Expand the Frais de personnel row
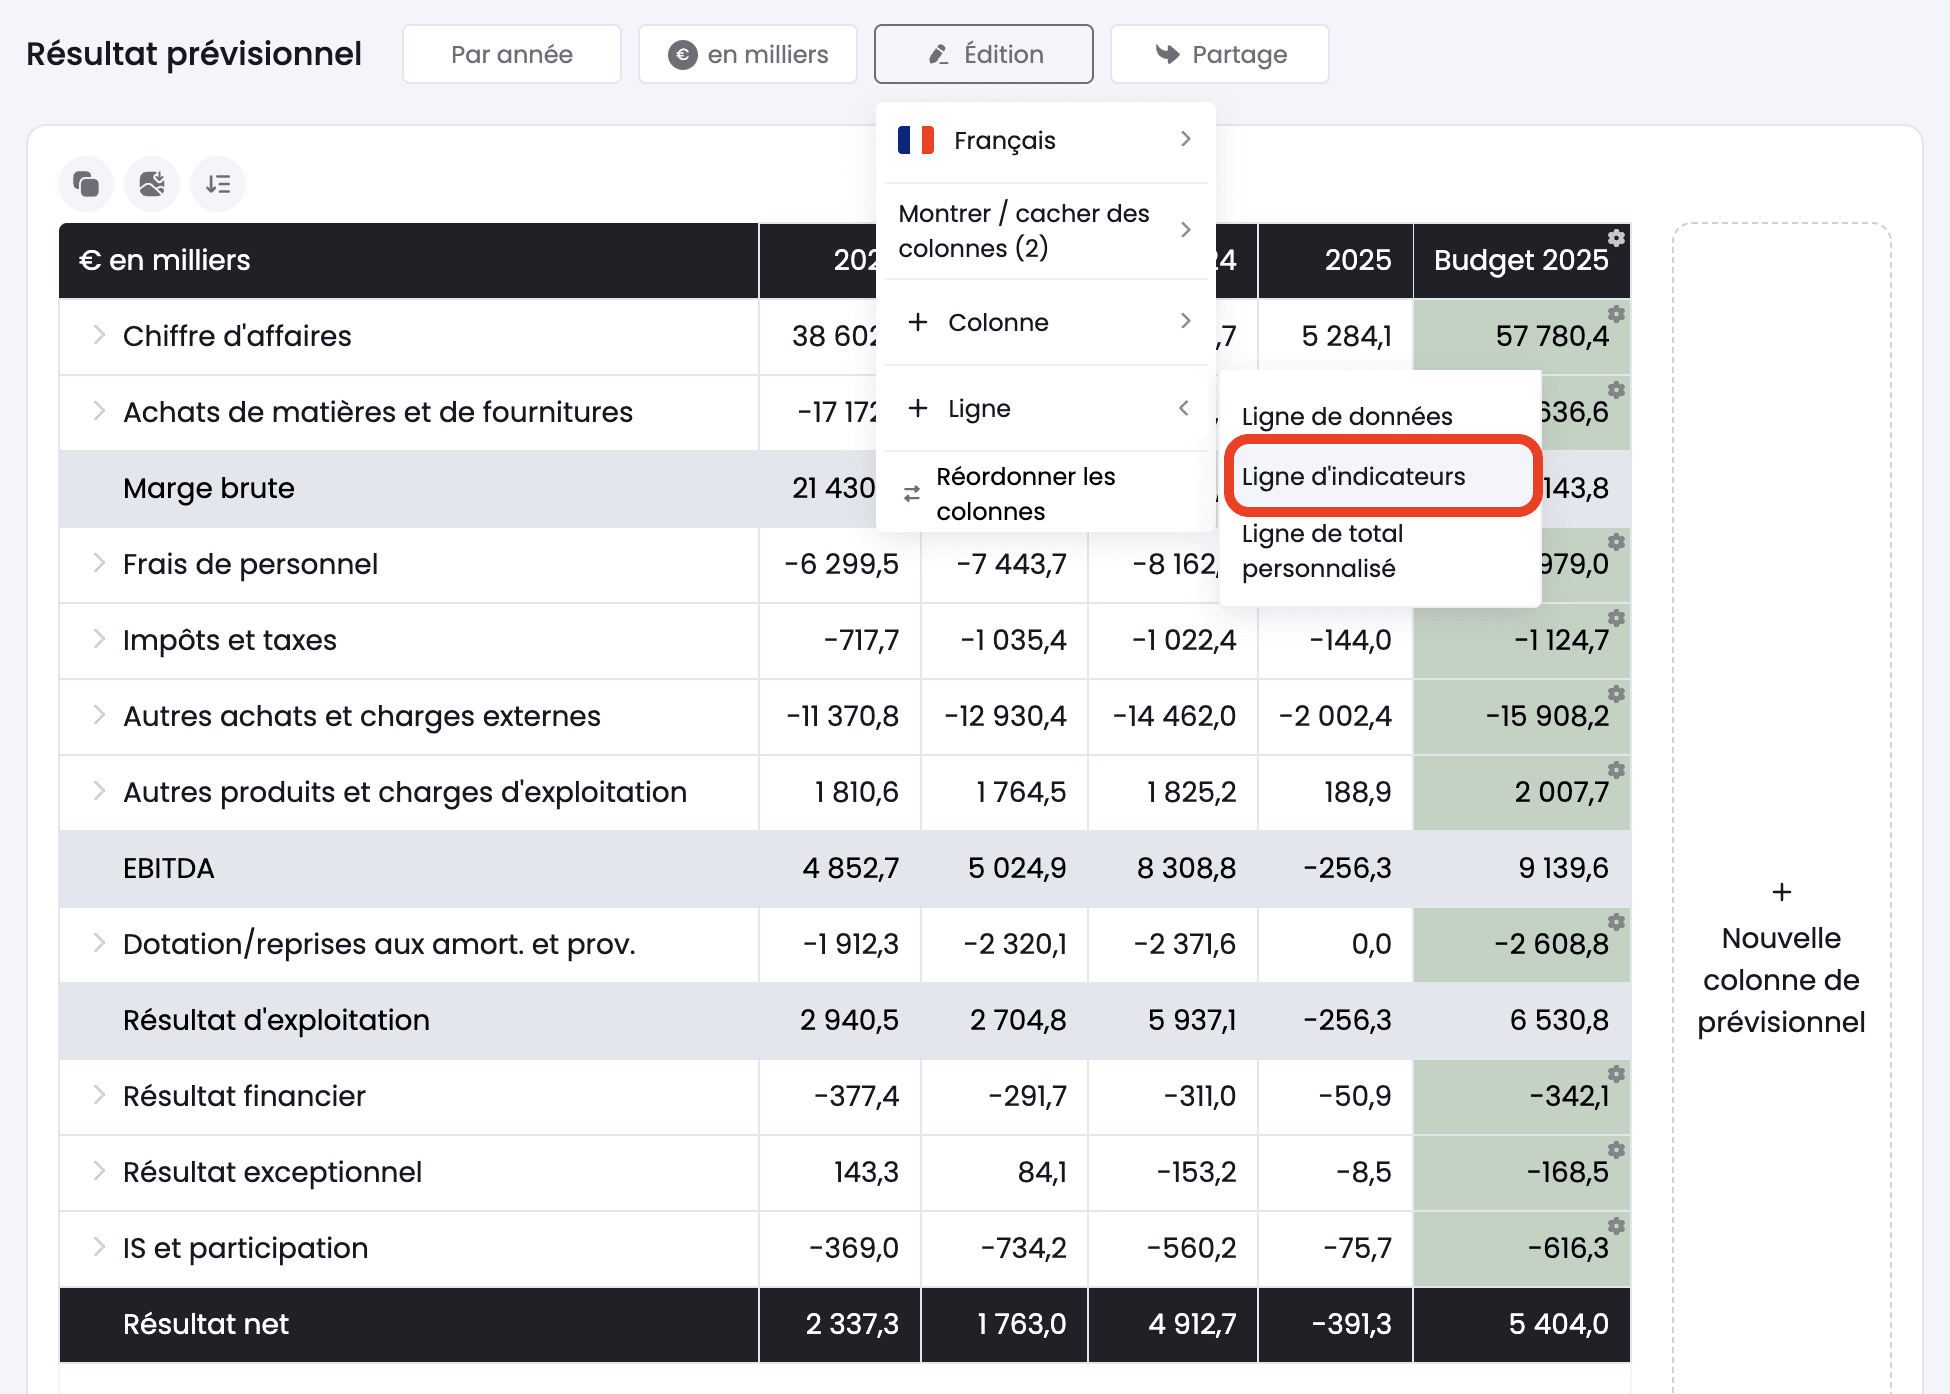The image size is (1950, 1394). click(99, 563)
